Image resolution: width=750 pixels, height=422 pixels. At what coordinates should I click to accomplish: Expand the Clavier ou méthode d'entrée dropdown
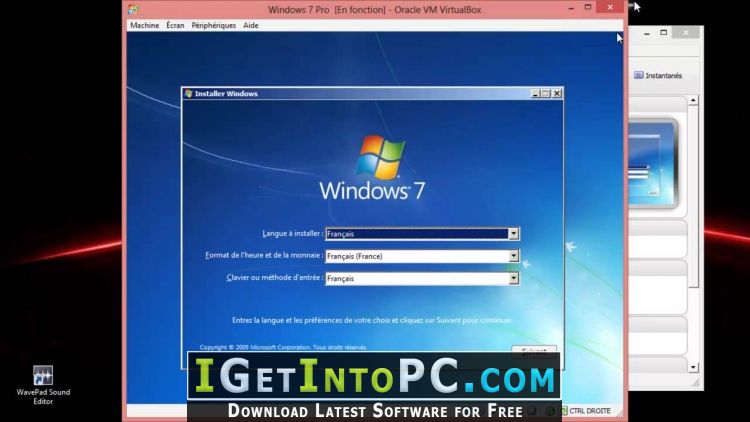513,278
